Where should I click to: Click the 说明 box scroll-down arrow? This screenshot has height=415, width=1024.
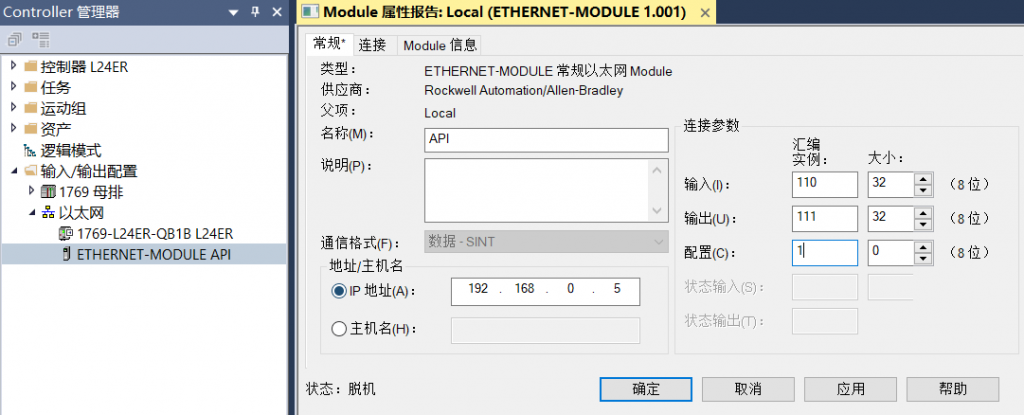[658, 210]
